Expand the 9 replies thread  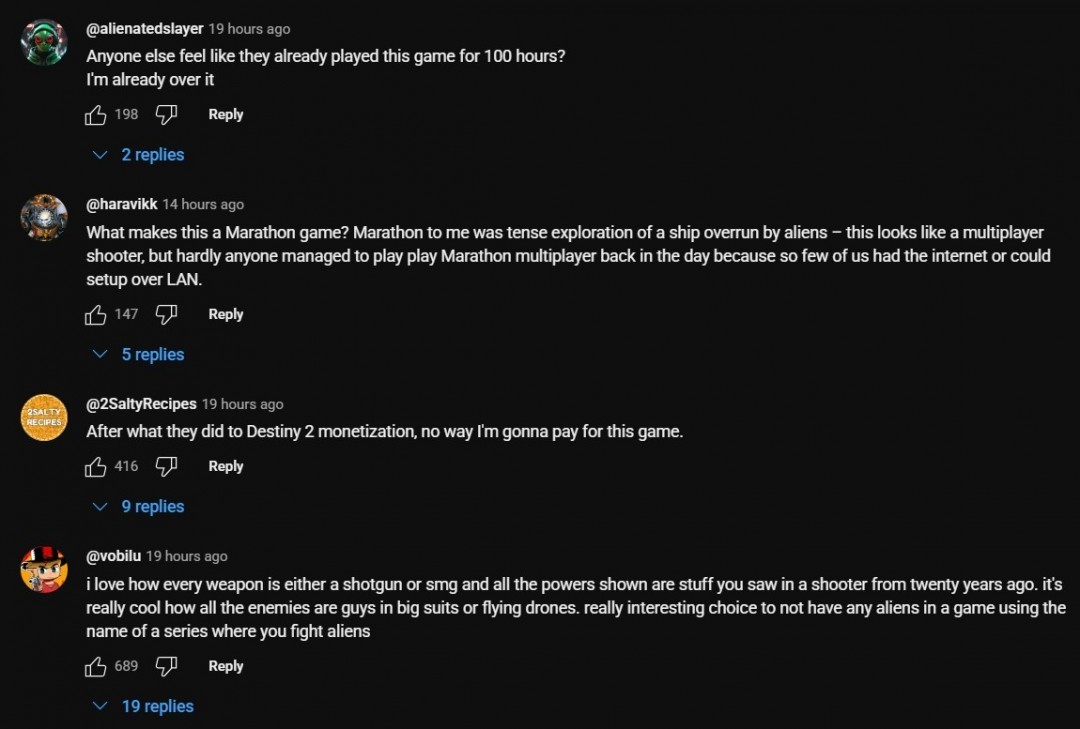140,507
